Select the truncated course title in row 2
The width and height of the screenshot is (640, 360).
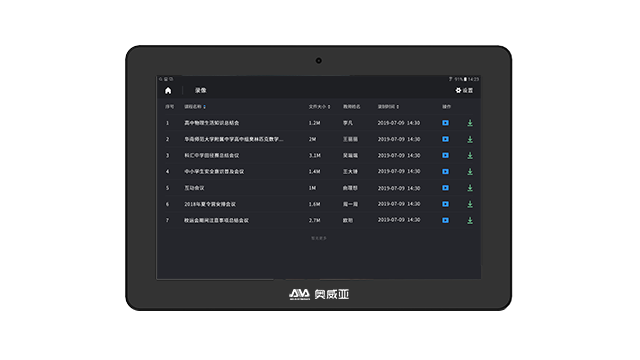click(x=233, y=139)
